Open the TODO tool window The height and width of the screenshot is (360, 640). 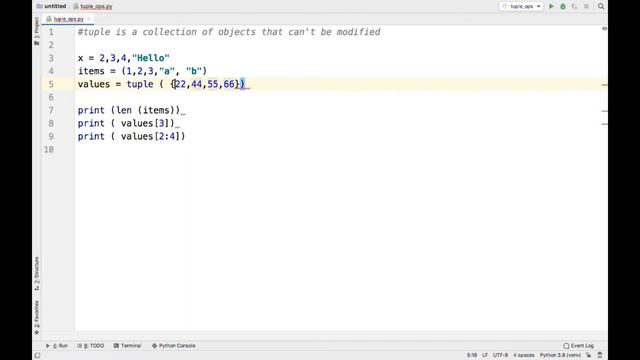pyautogui.click(x=91, y=346)
